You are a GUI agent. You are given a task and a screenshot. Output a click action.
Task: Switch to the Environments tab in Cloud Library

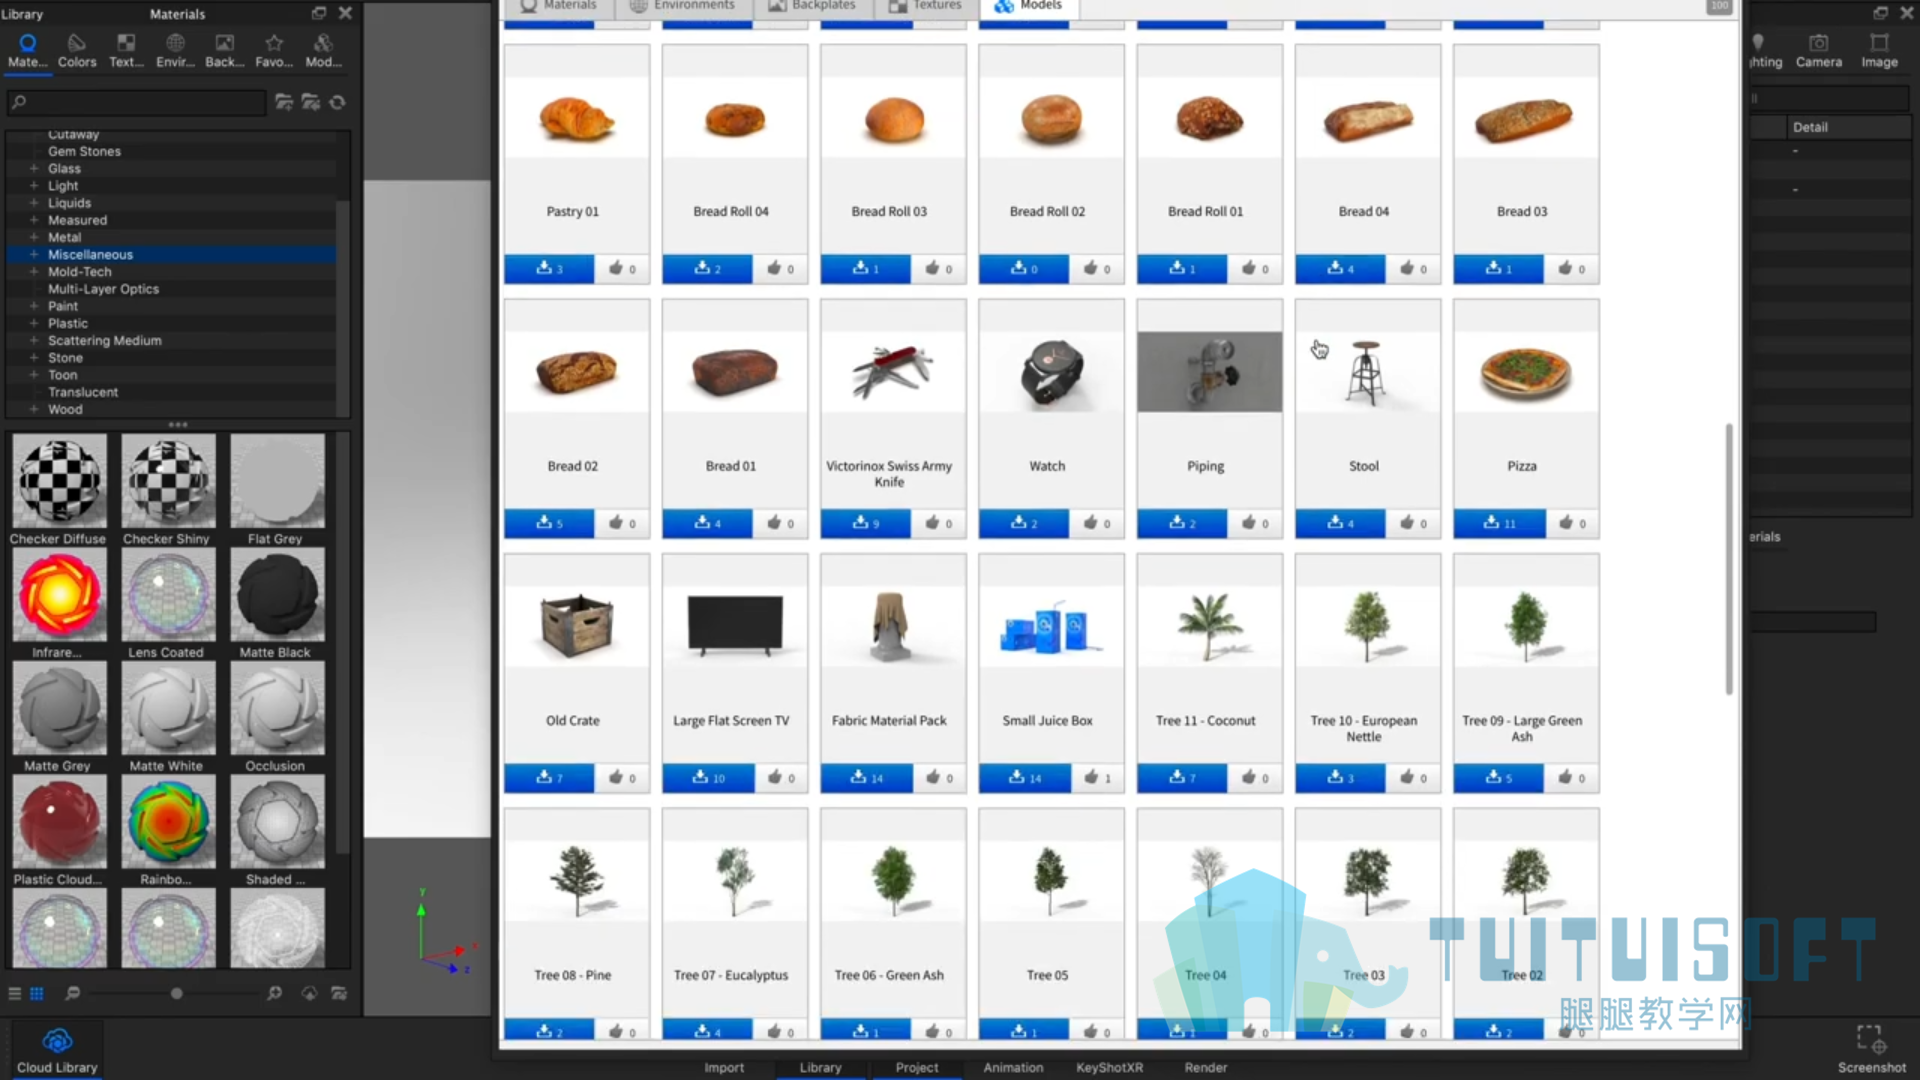(682, 6)
